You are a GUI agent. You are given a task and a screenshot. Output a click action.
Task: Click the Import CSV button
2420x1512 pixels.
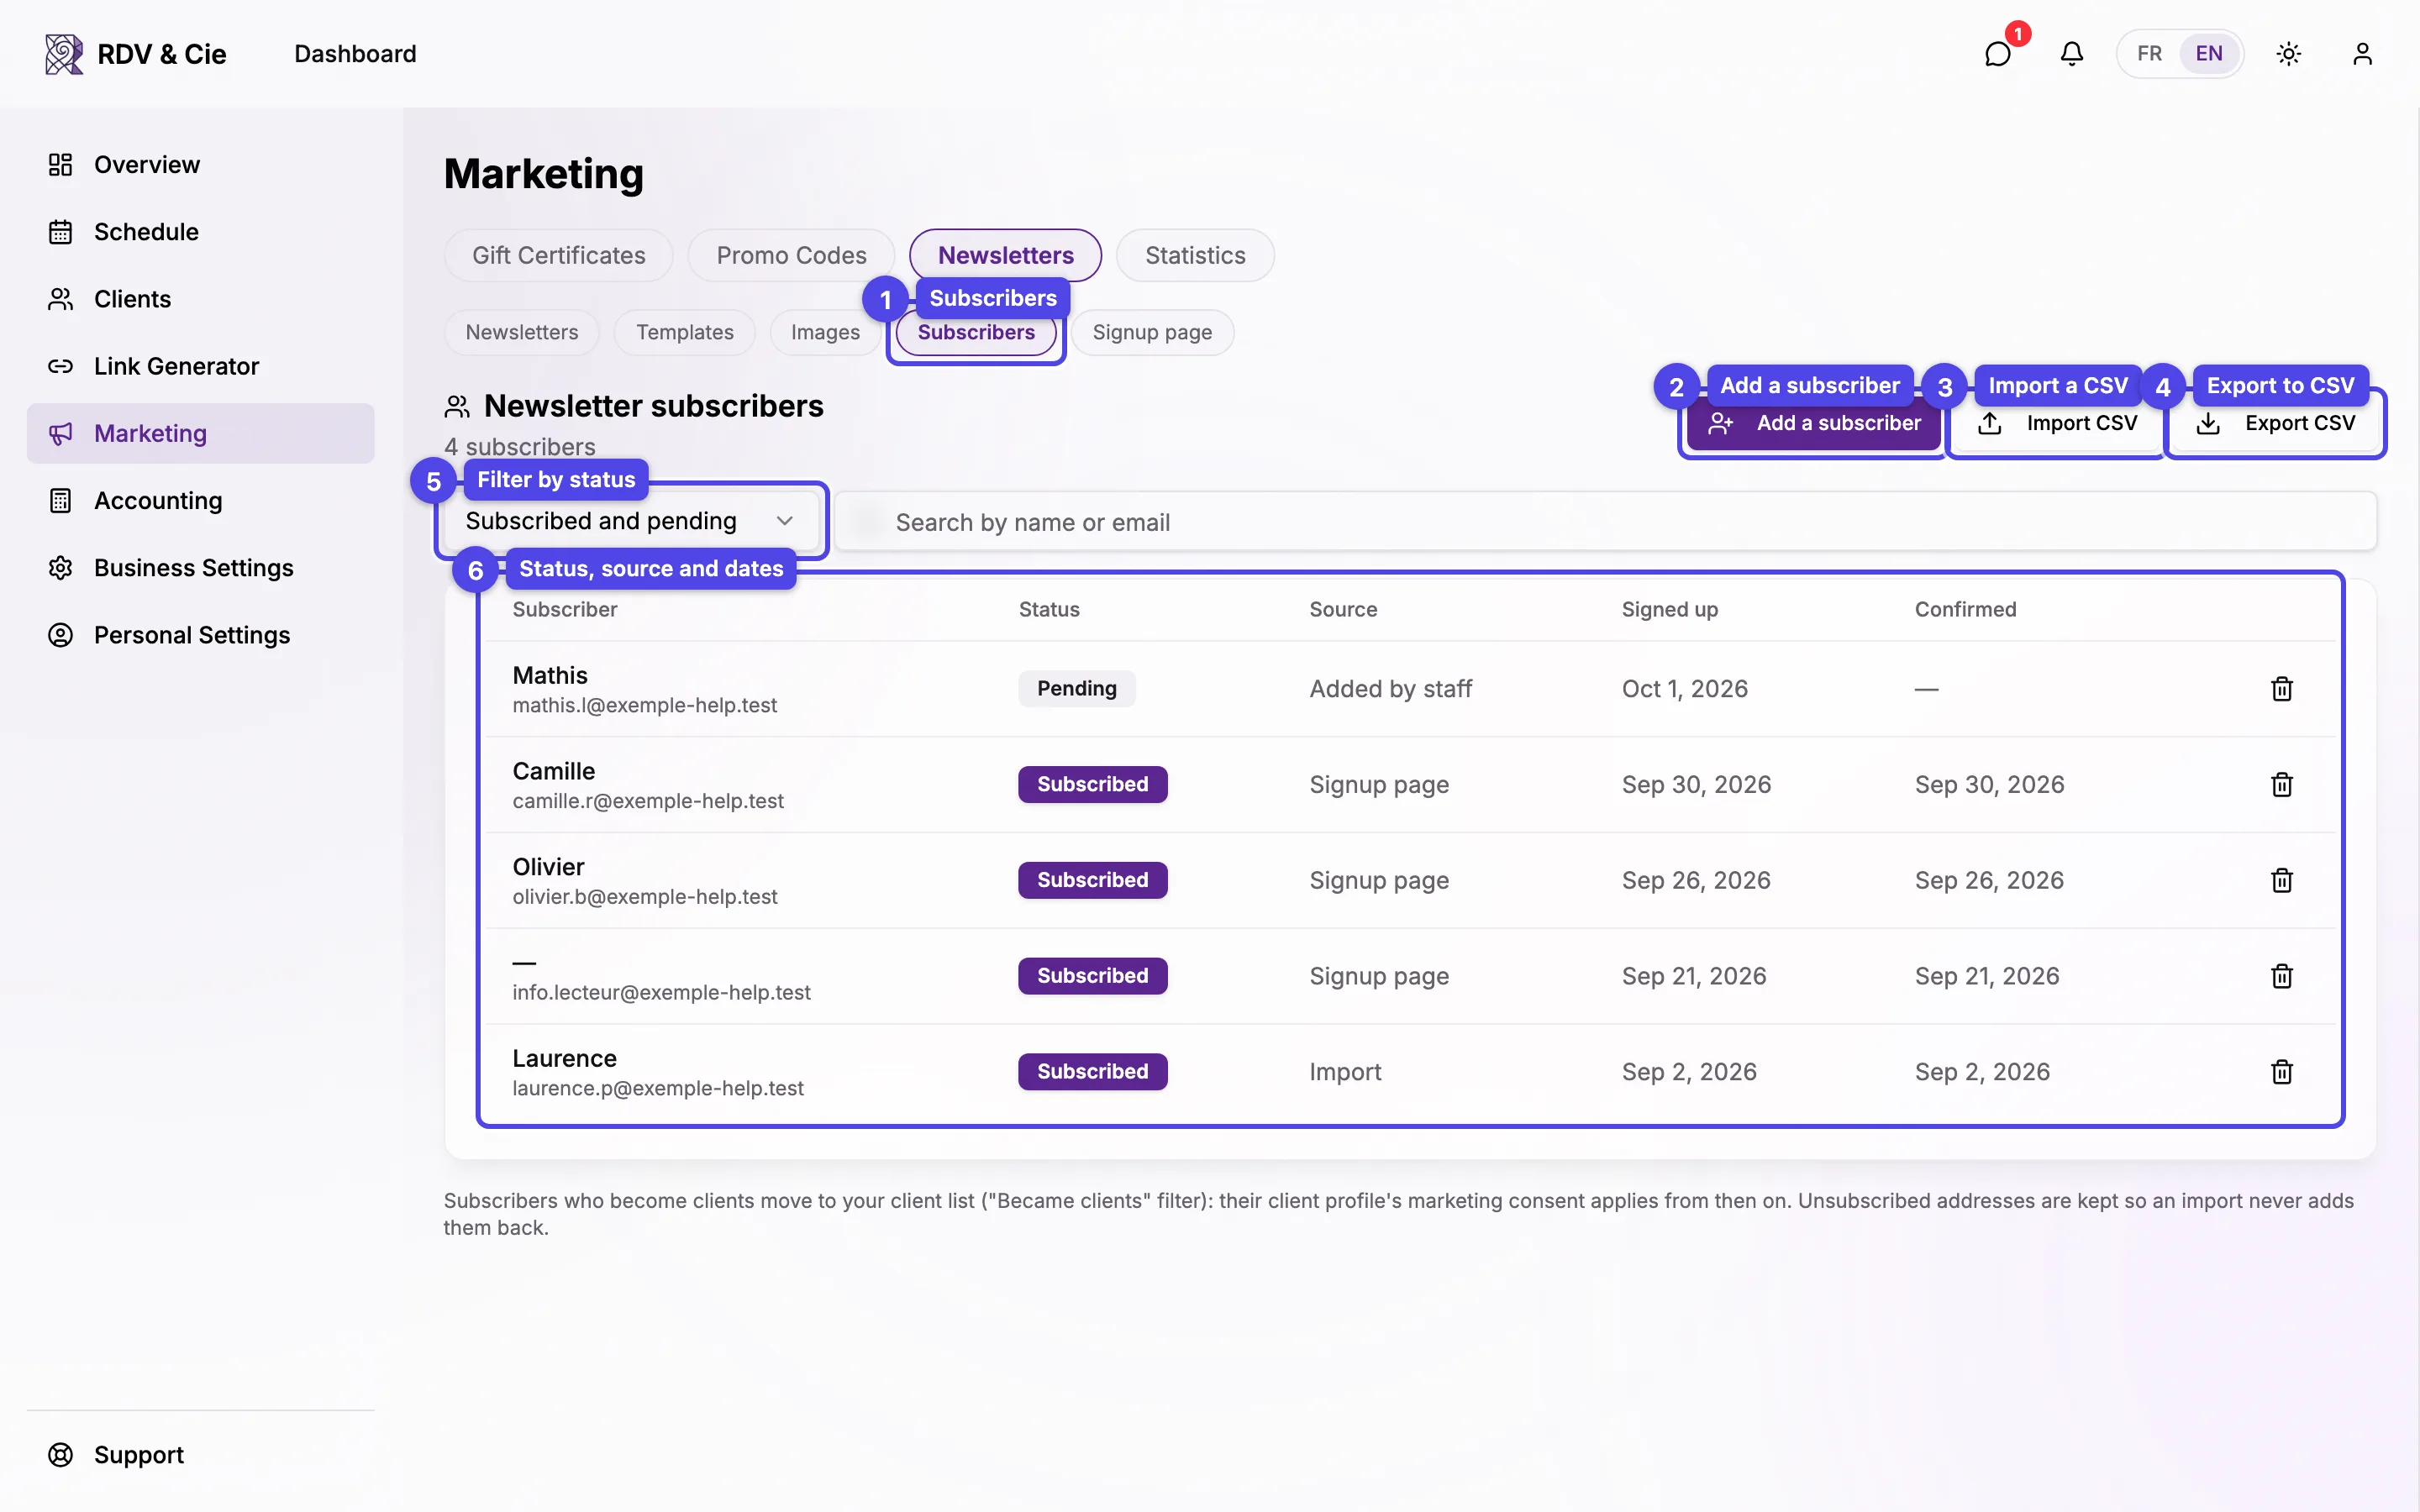tap(2057, 423)
